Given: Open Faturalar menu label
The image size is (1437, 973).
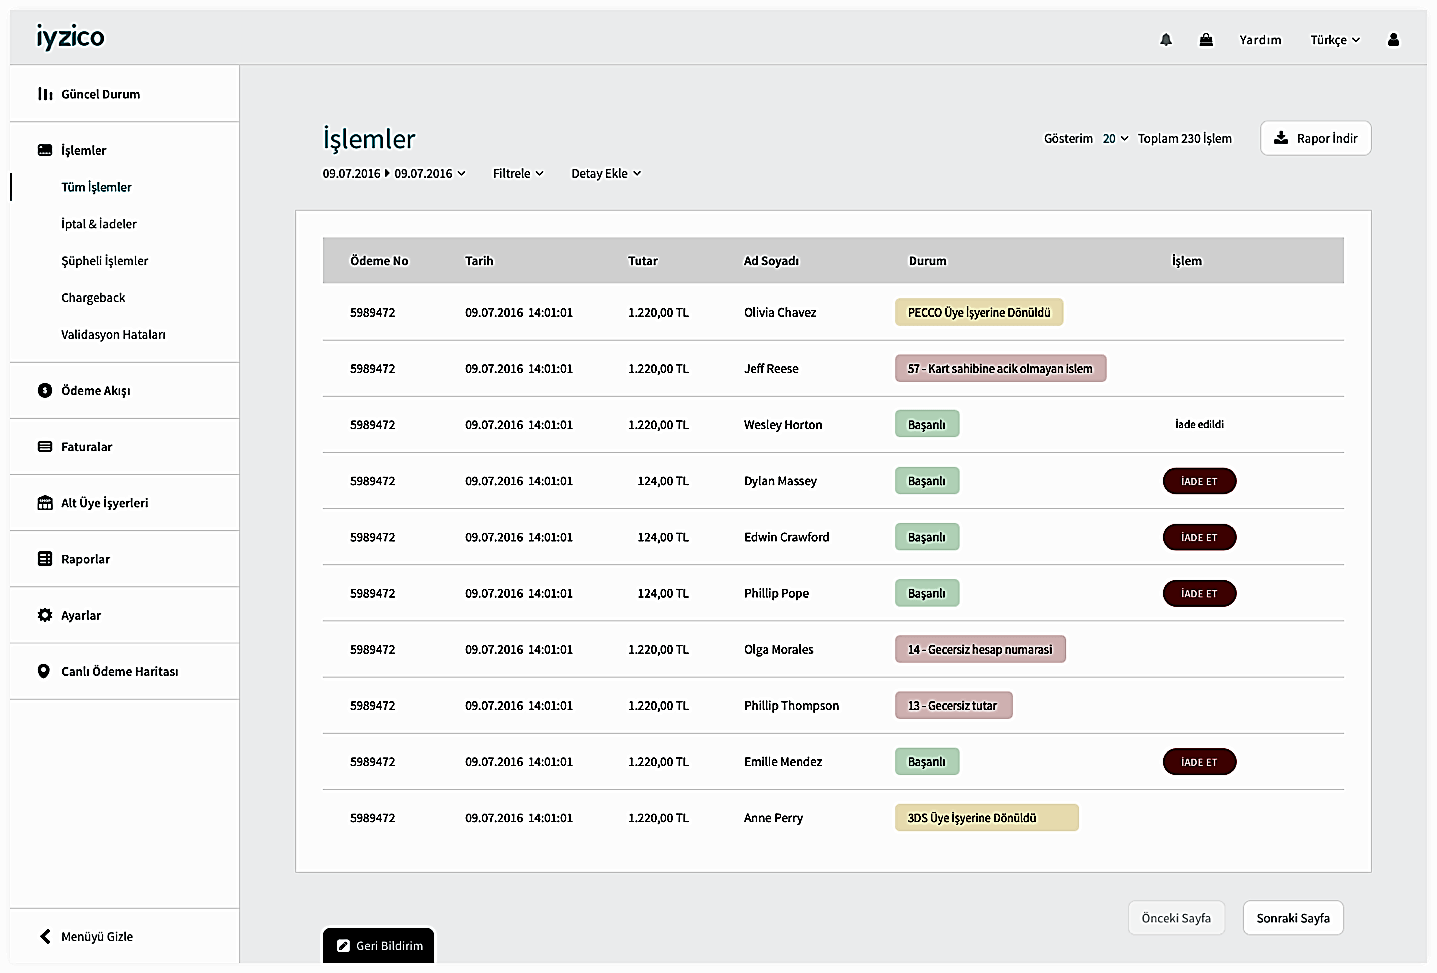Looking at the screenshot, I should point(86,447).
